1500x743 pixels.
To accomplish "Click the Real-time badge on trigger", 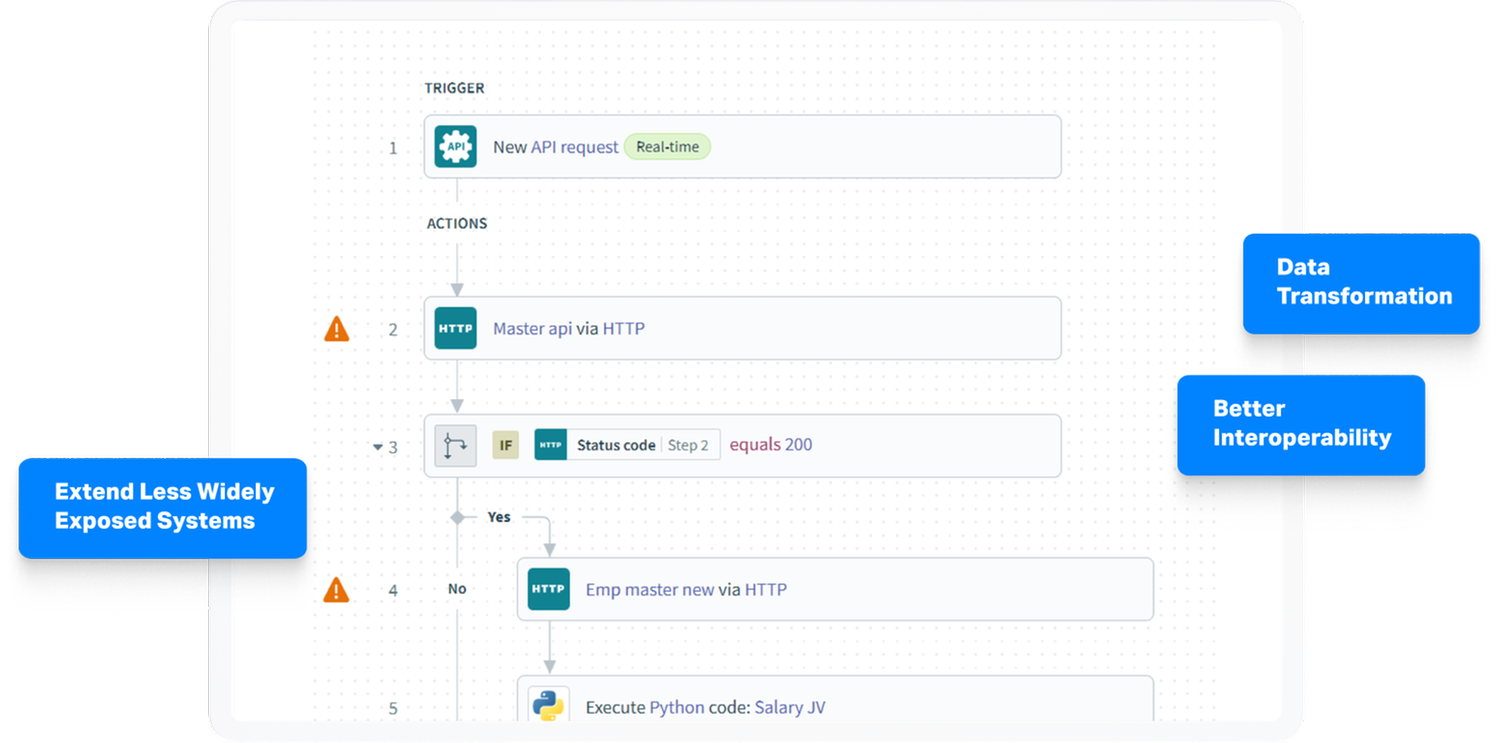I will [667, 147].
